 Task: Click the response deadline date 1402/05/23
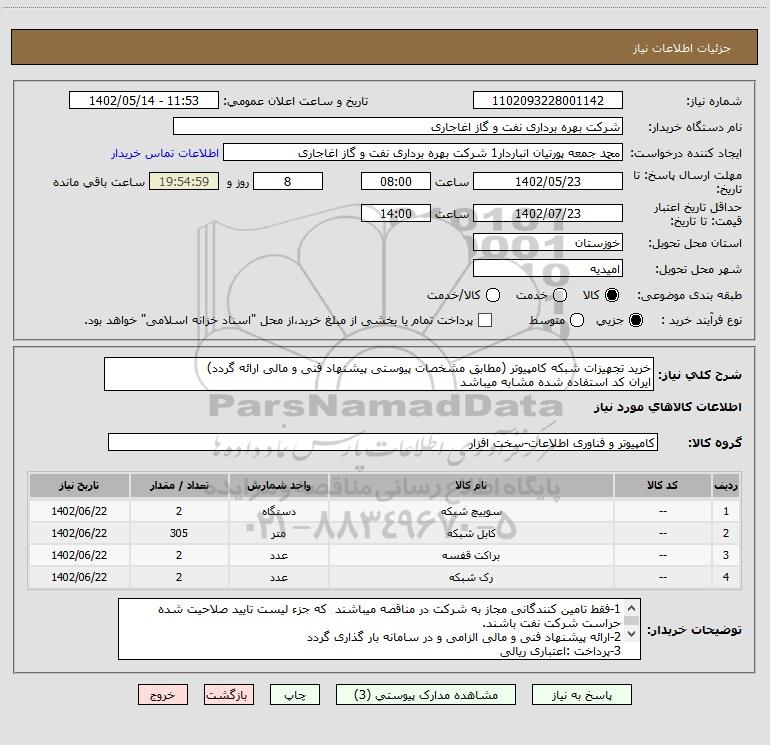pos(548,181)
